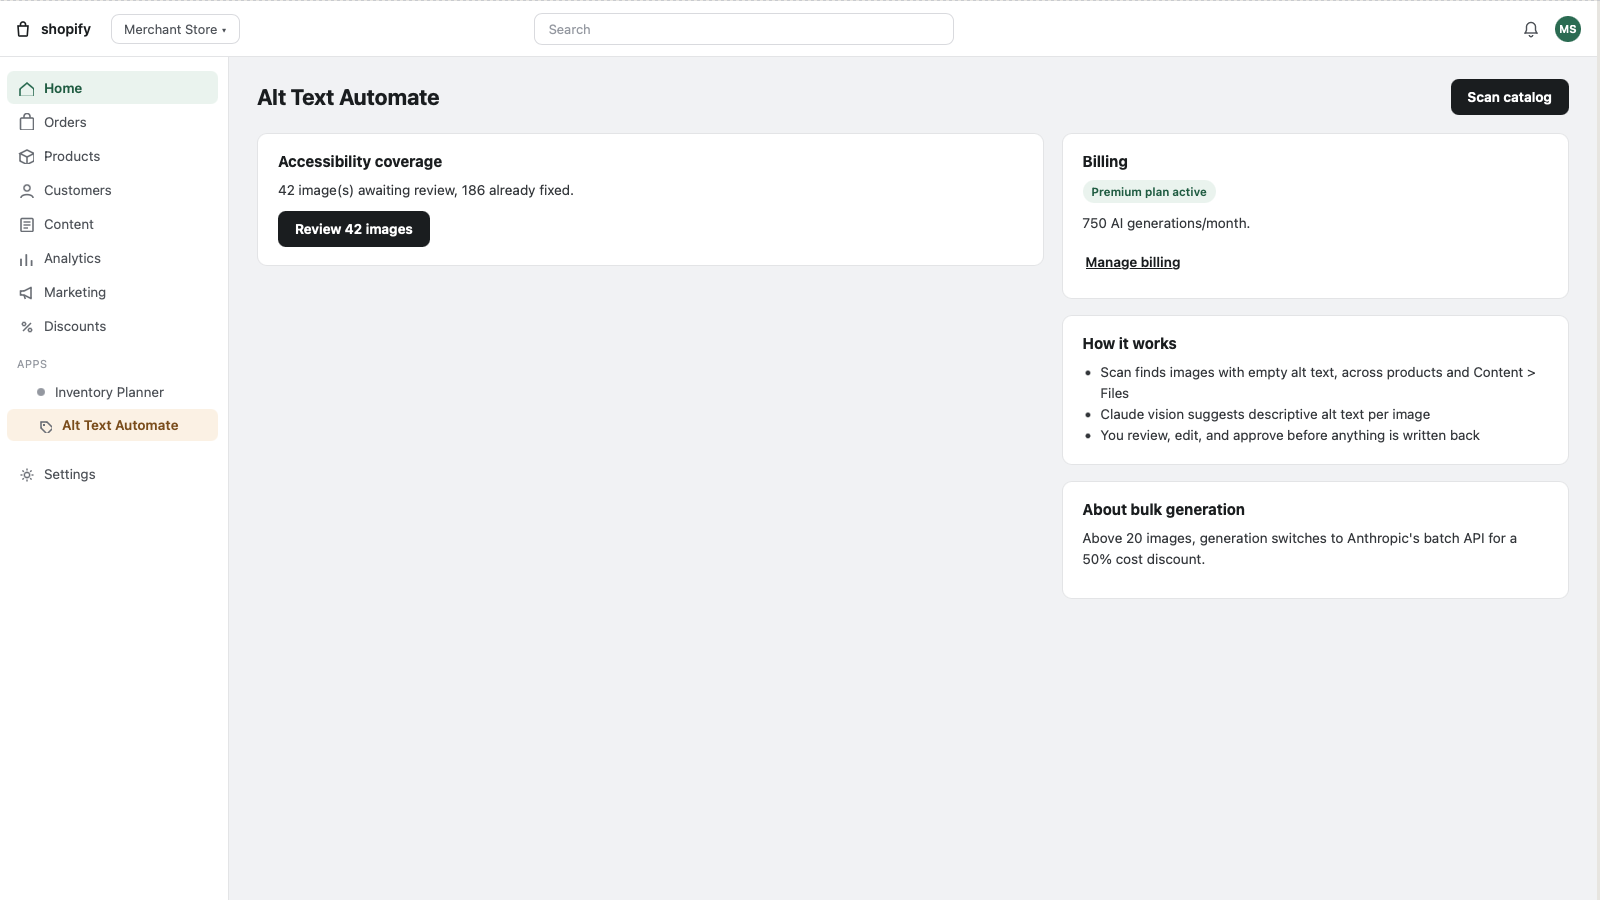Click the Content document icon
This screenshot has width=1600, height=900.
click(27, 225)
